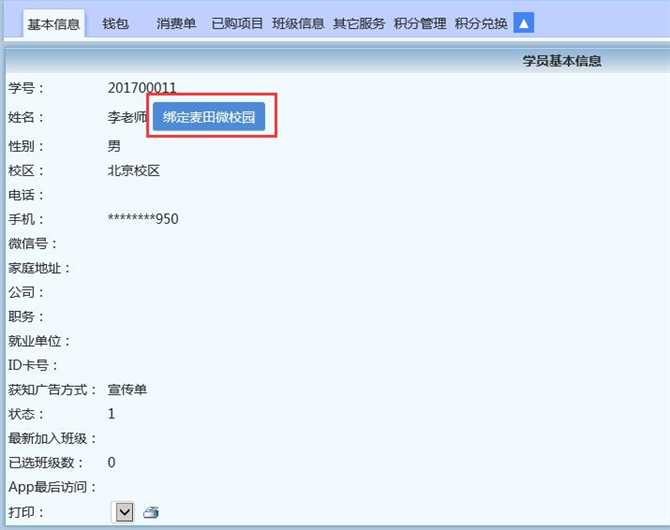Click the campus value 北京校区

pyautogui.click(x=134, y=171)
